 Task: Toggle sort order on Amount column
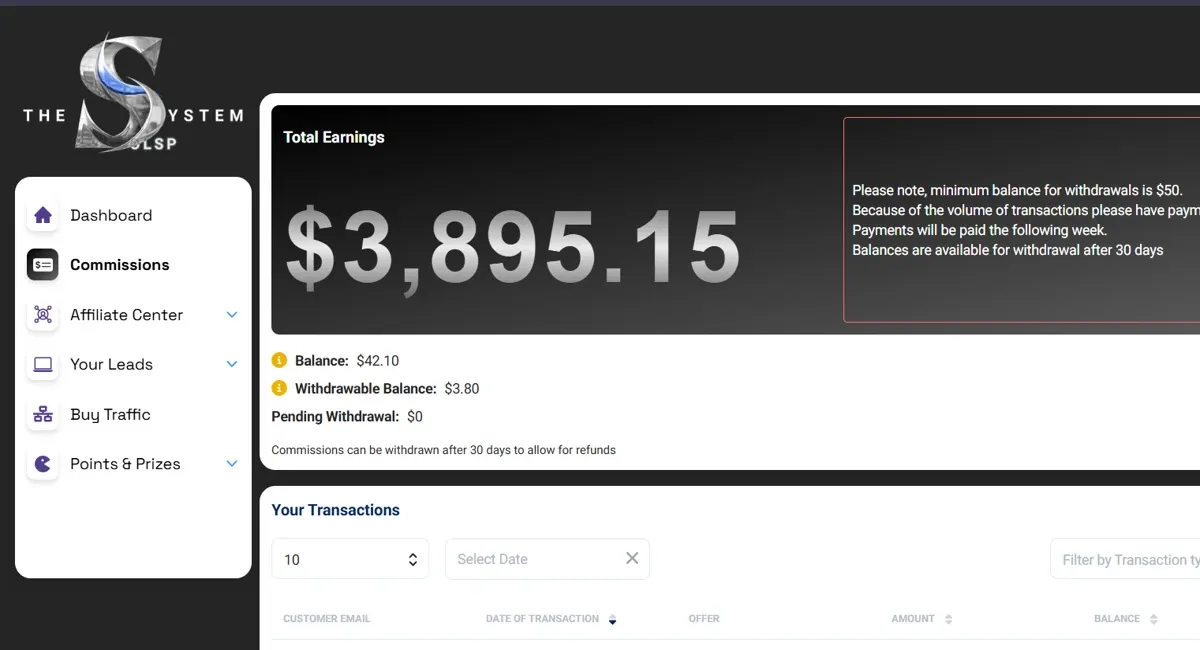(x=948, y=619)
